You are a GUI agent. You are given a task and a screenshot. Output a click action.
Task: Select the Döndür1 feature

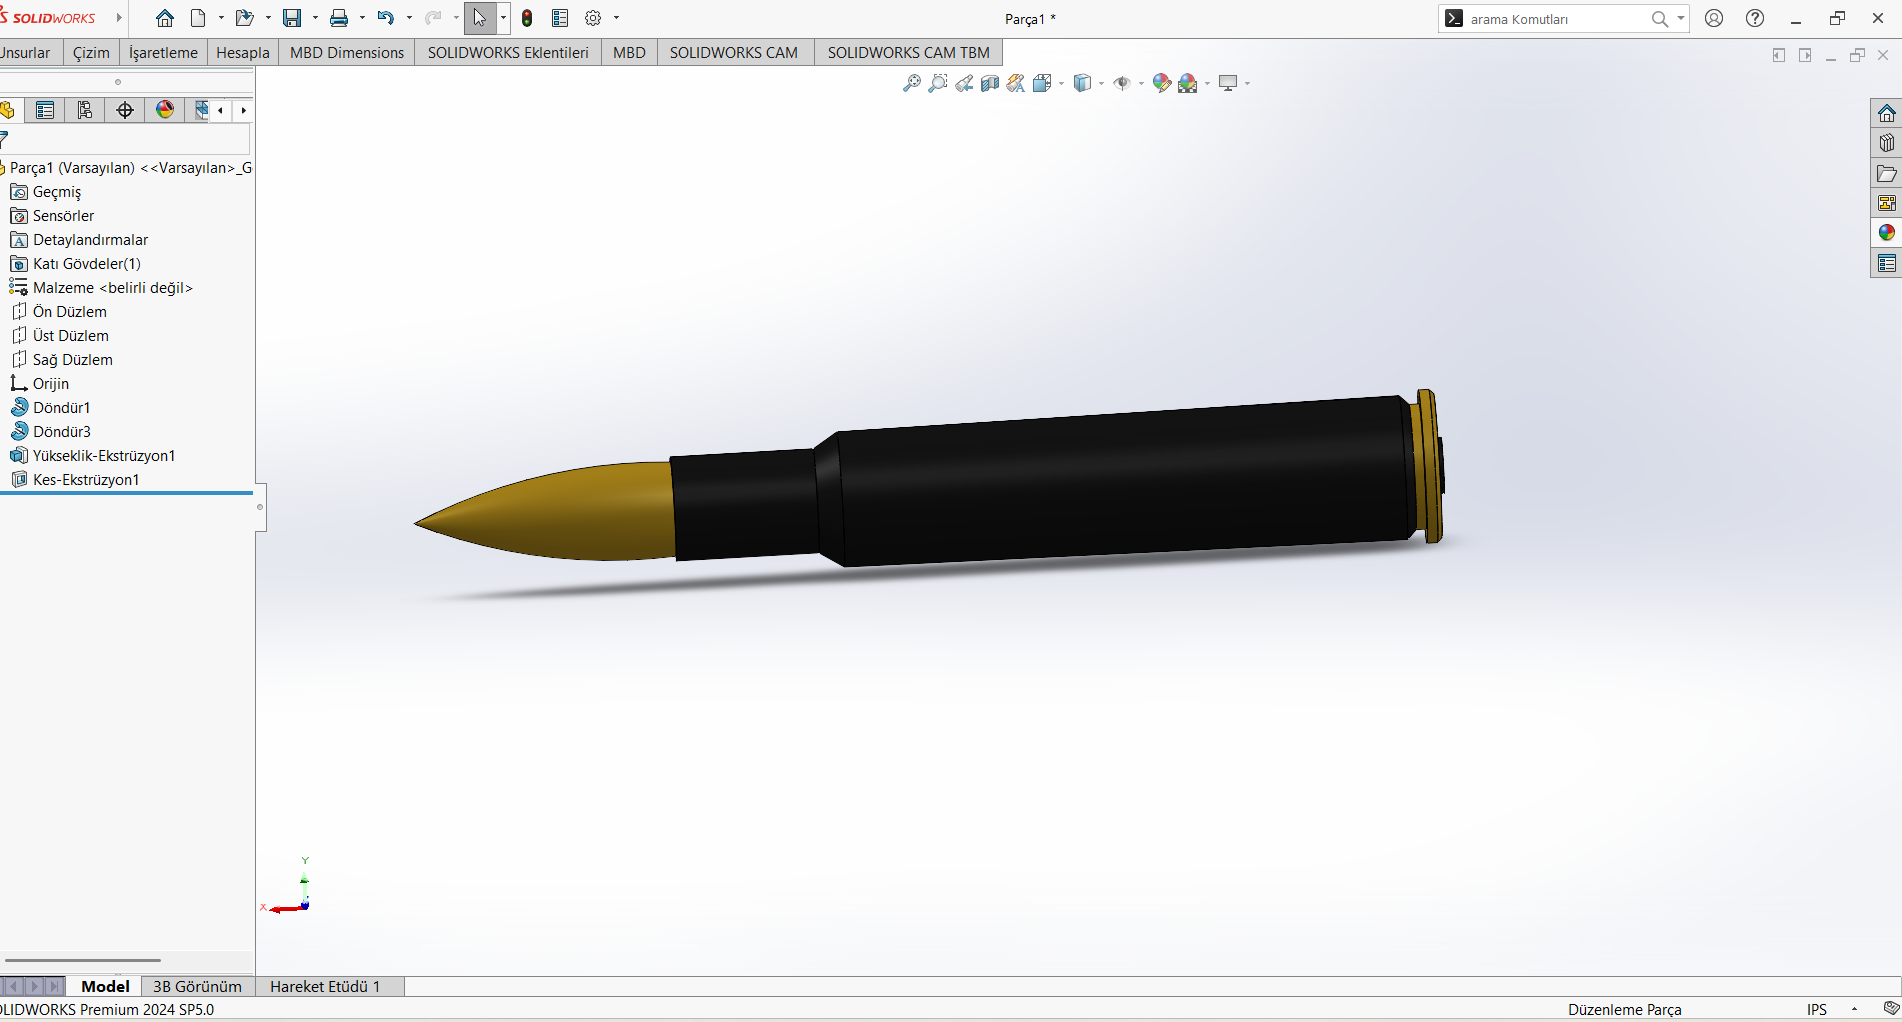pos(62,407)
